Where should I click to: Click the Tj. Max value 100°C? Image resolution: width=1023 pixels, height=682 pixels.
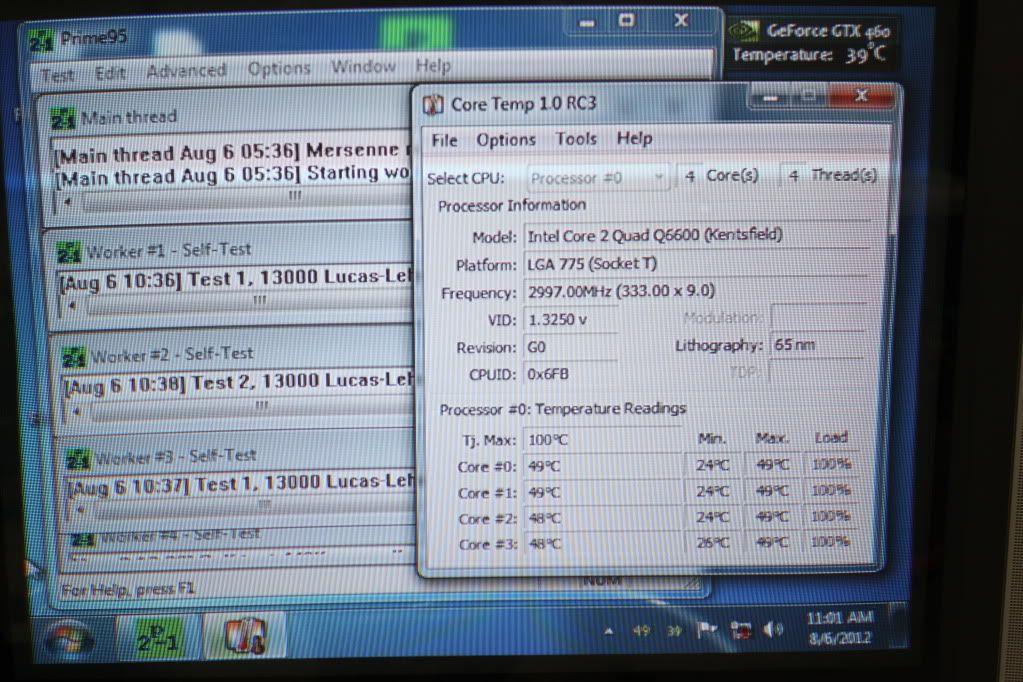[x=602, y=440]
